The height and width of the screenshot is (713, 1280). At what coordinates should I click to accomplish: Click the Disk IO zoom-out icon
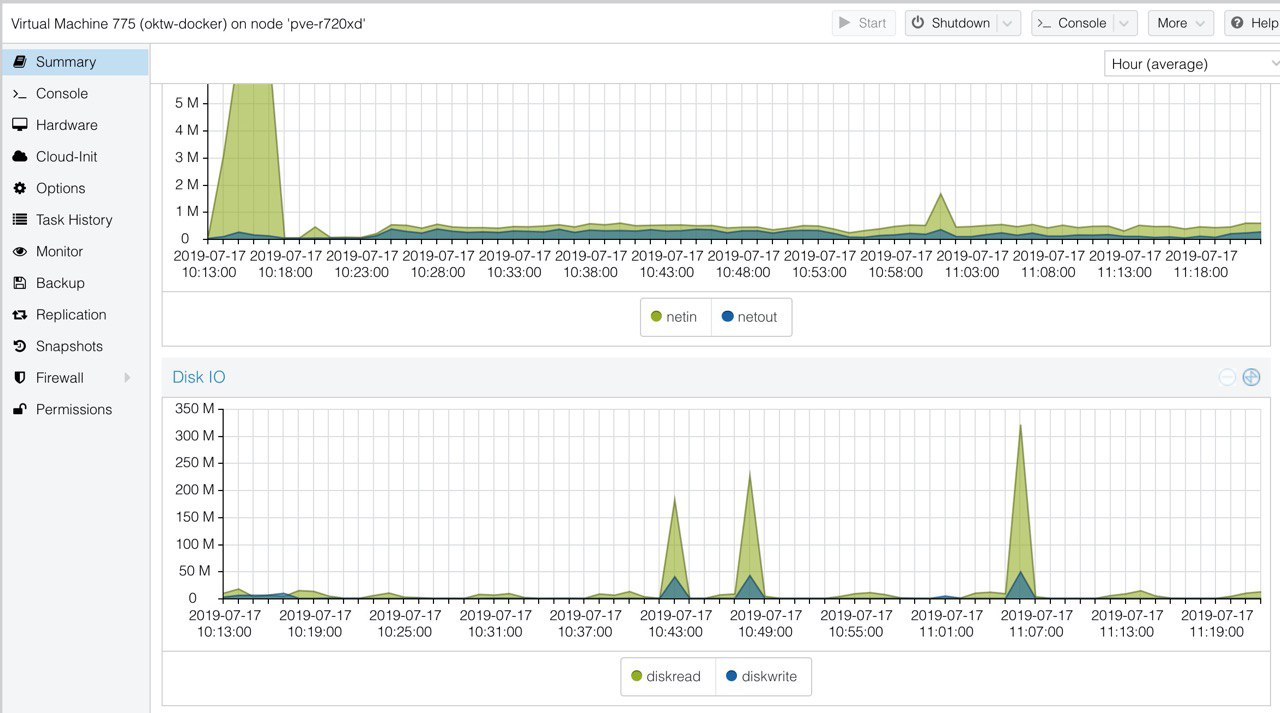(1227, 377)
